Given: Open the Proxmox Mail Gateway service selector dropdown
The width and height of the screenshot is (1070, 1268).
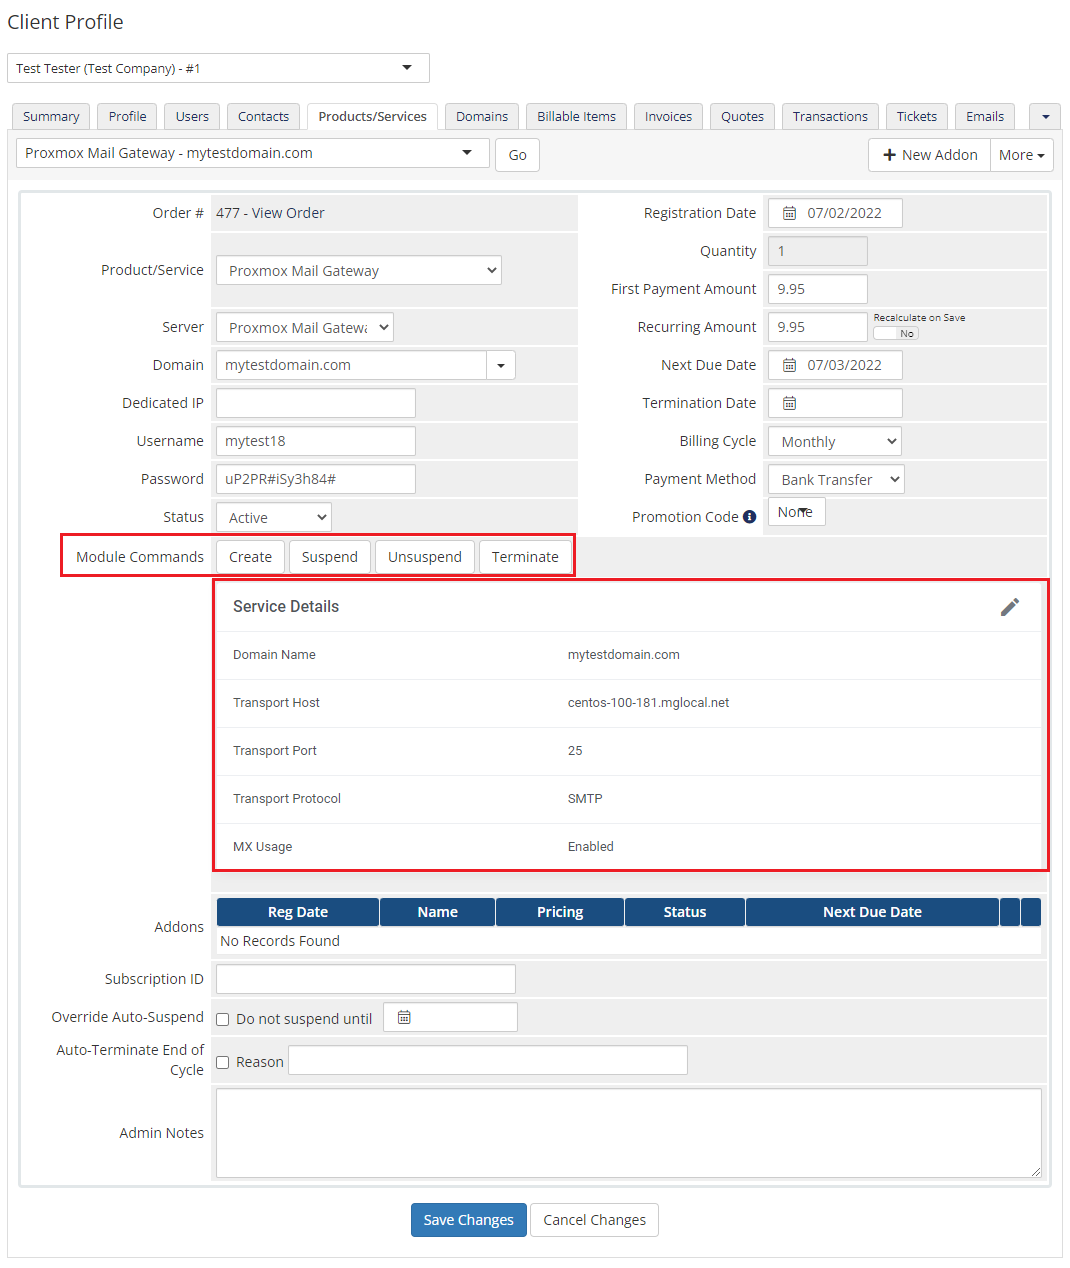Looking at the screenshot, I should [x=253, y=153].
